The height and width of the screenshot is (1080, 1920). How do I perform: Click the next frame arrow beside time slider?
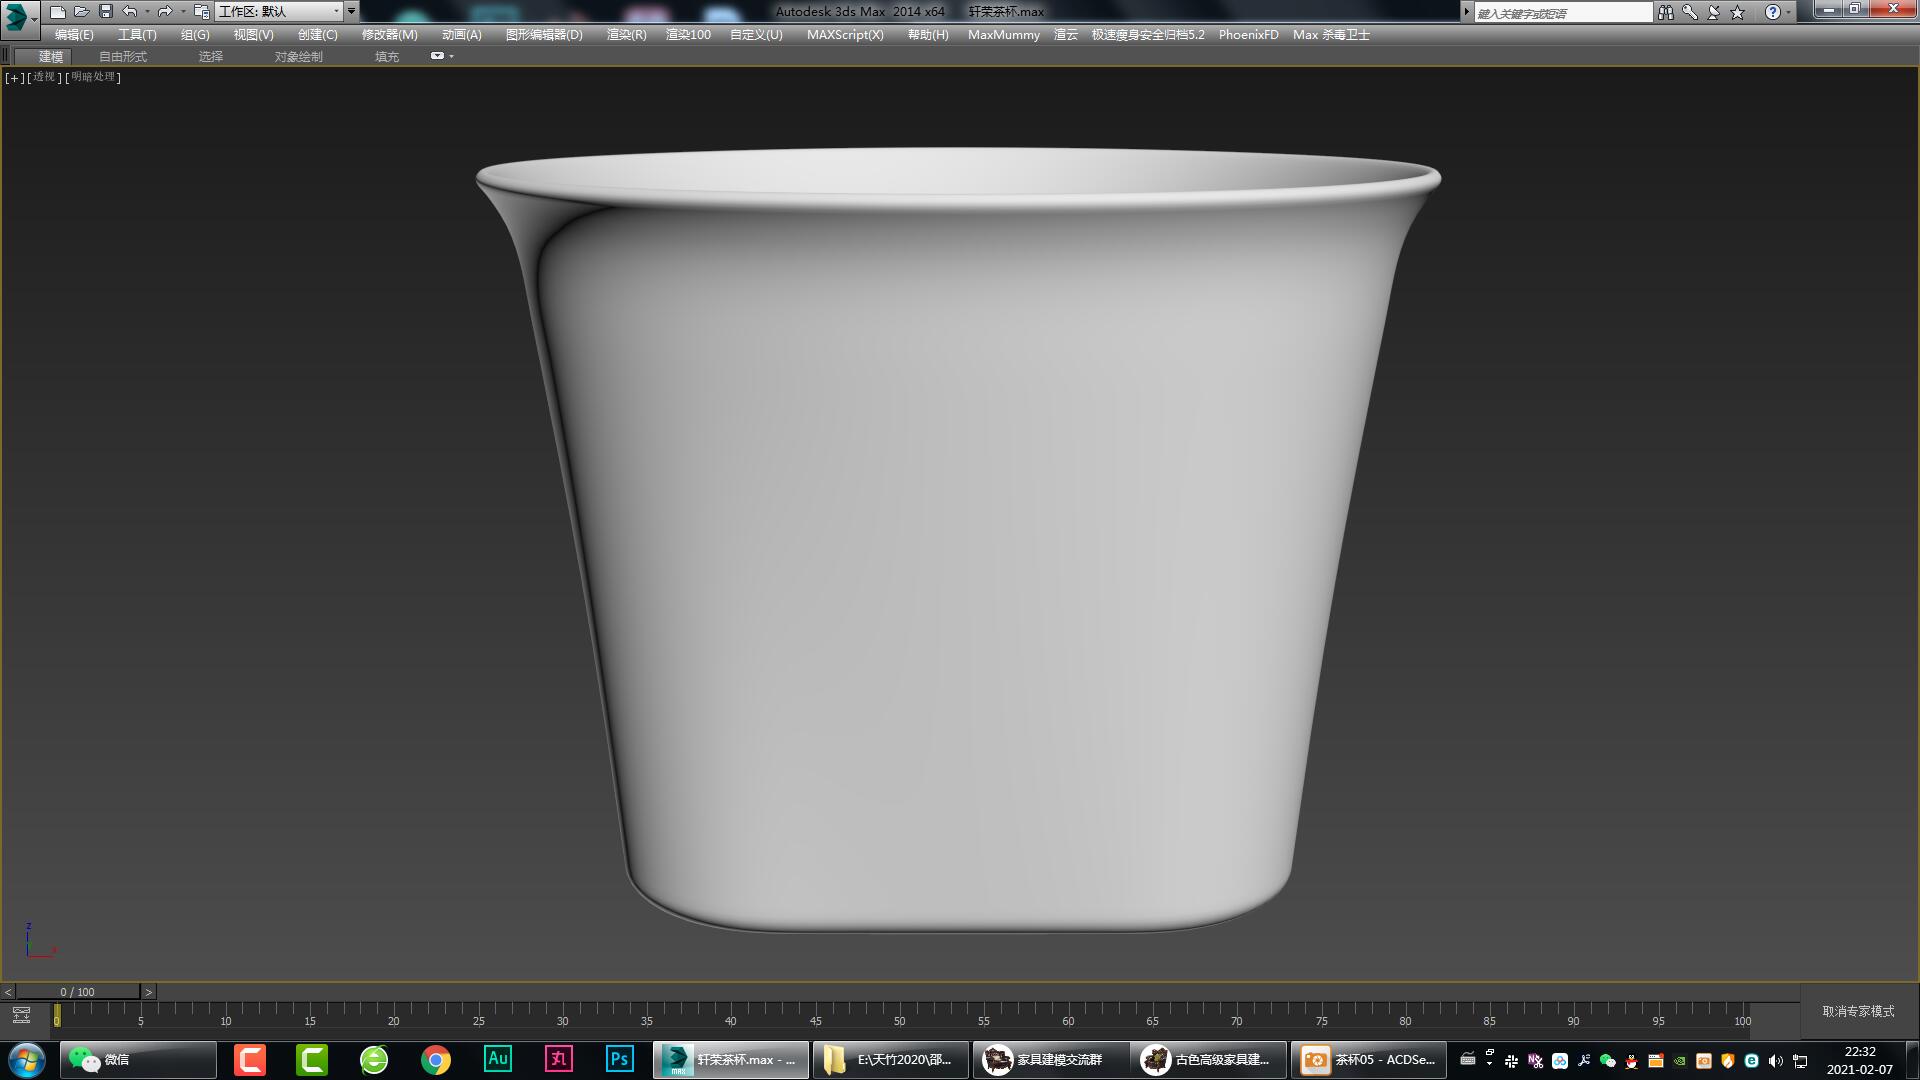click(x=148, y=991)
